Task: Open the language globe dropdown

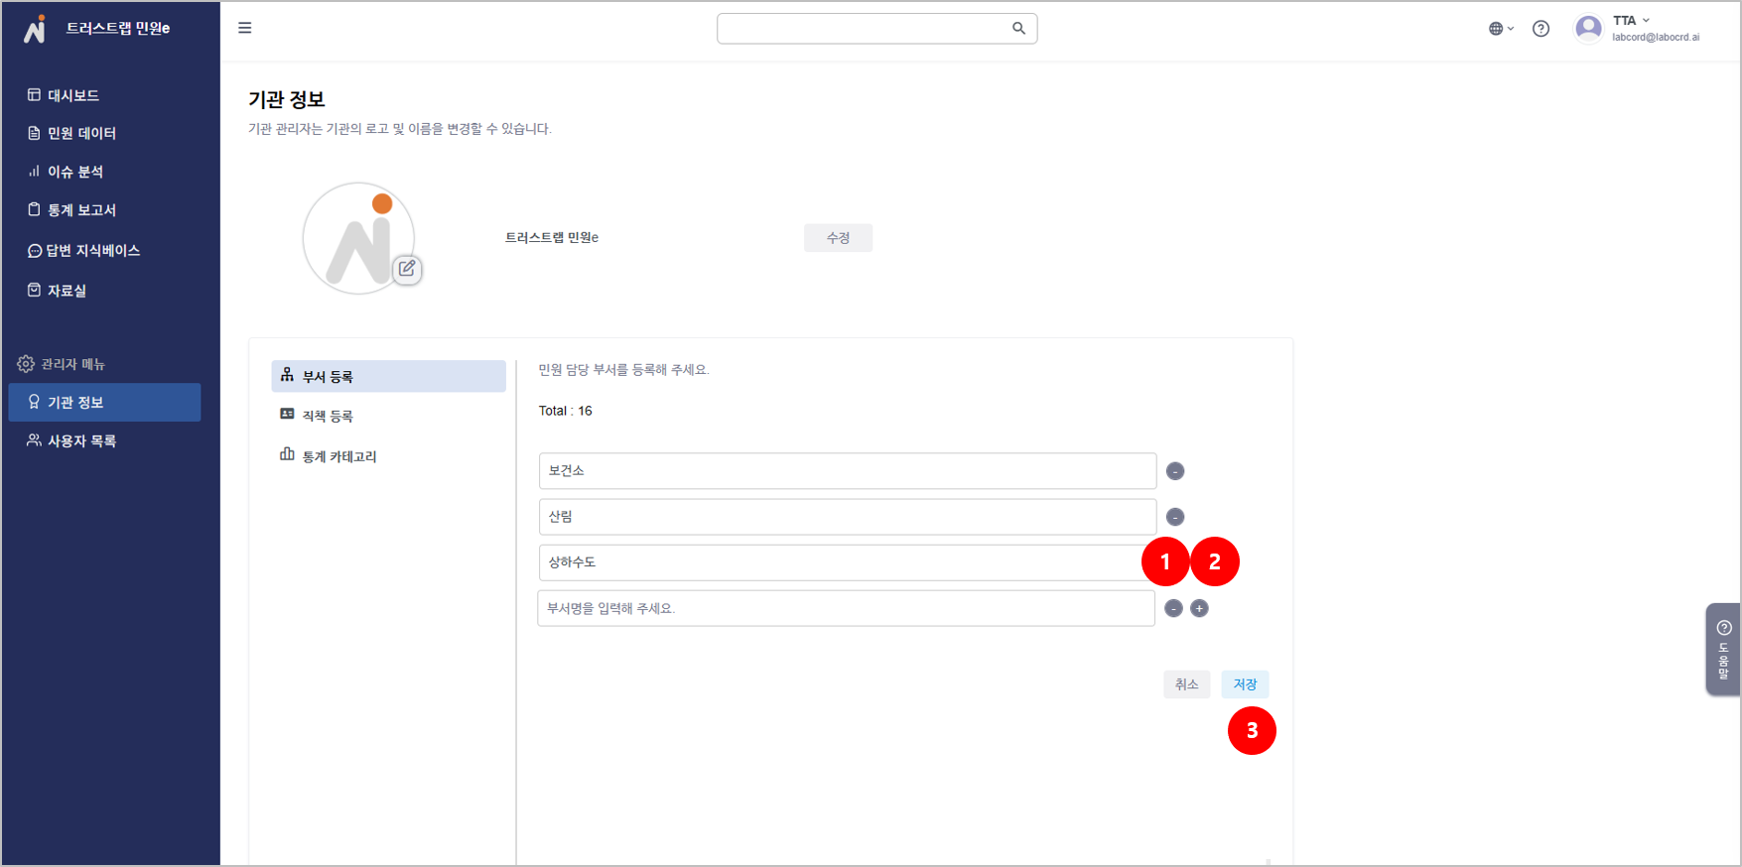Action: pyautogui.click(x=1501, y=29)
